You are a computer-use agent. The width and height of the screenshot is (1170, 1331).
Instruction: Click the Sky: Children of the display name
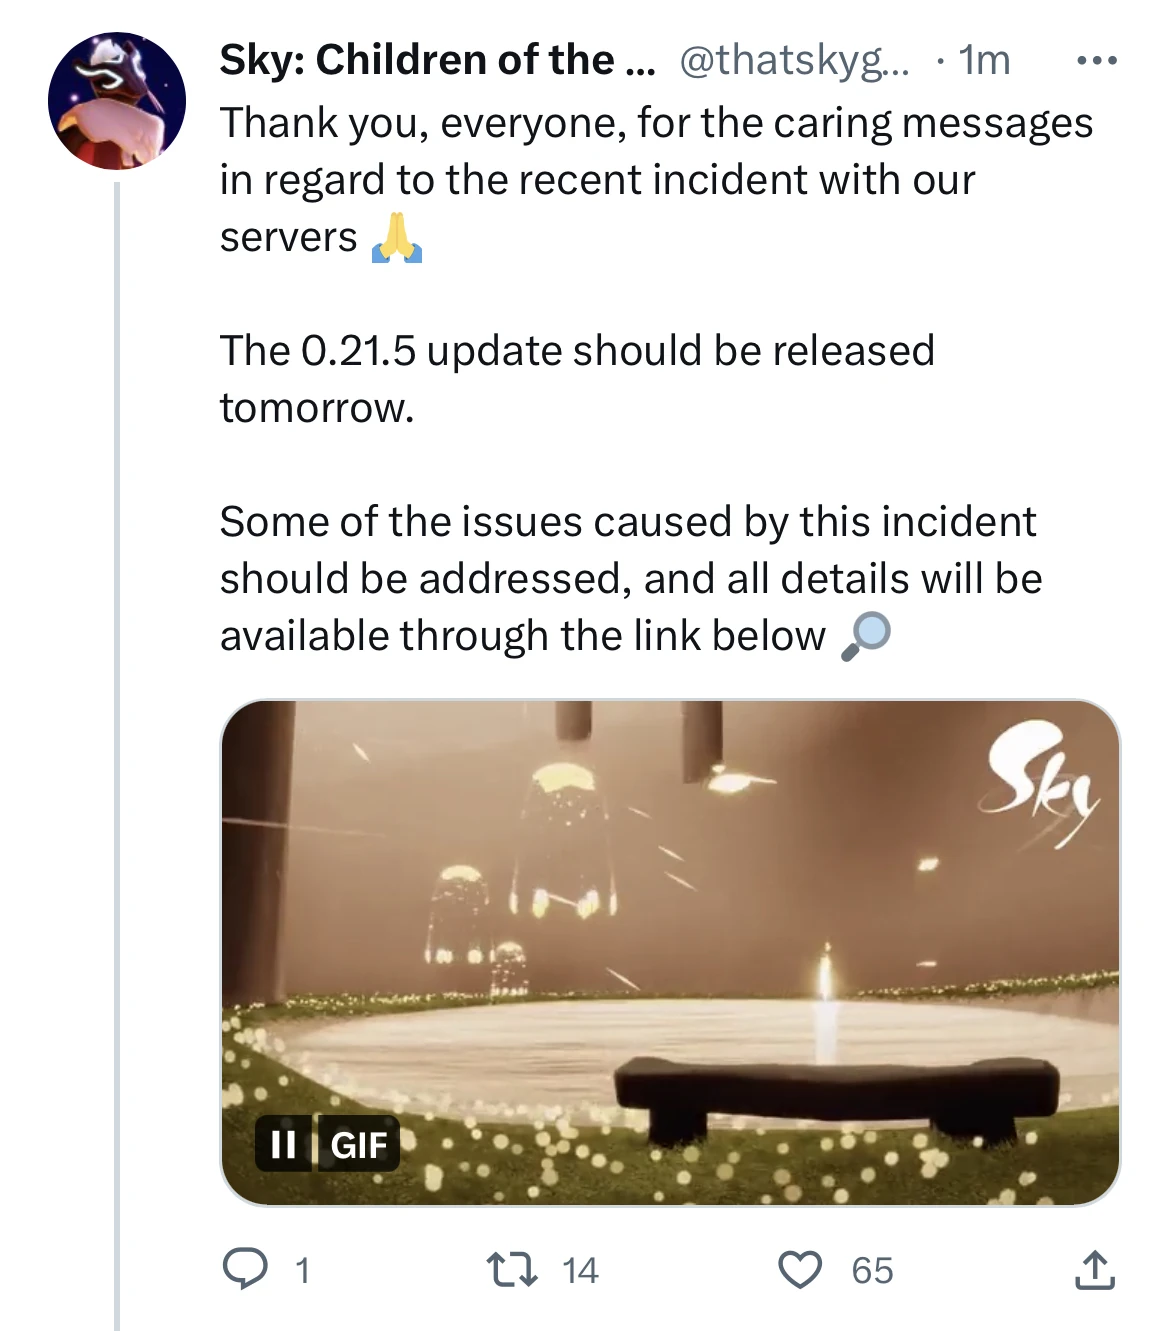pos(430,60)
